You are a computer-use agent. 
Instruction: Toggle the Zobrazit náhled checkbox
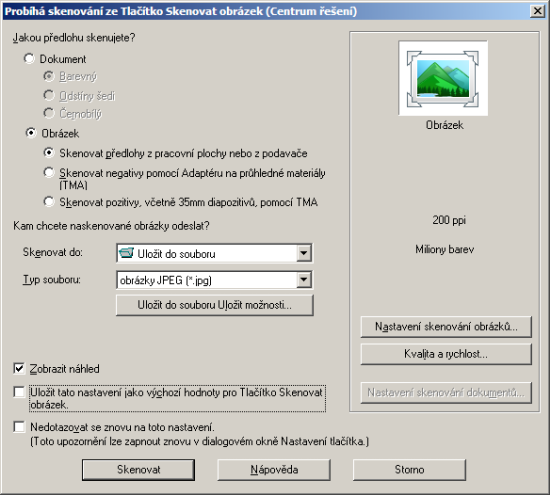(19, 368)
